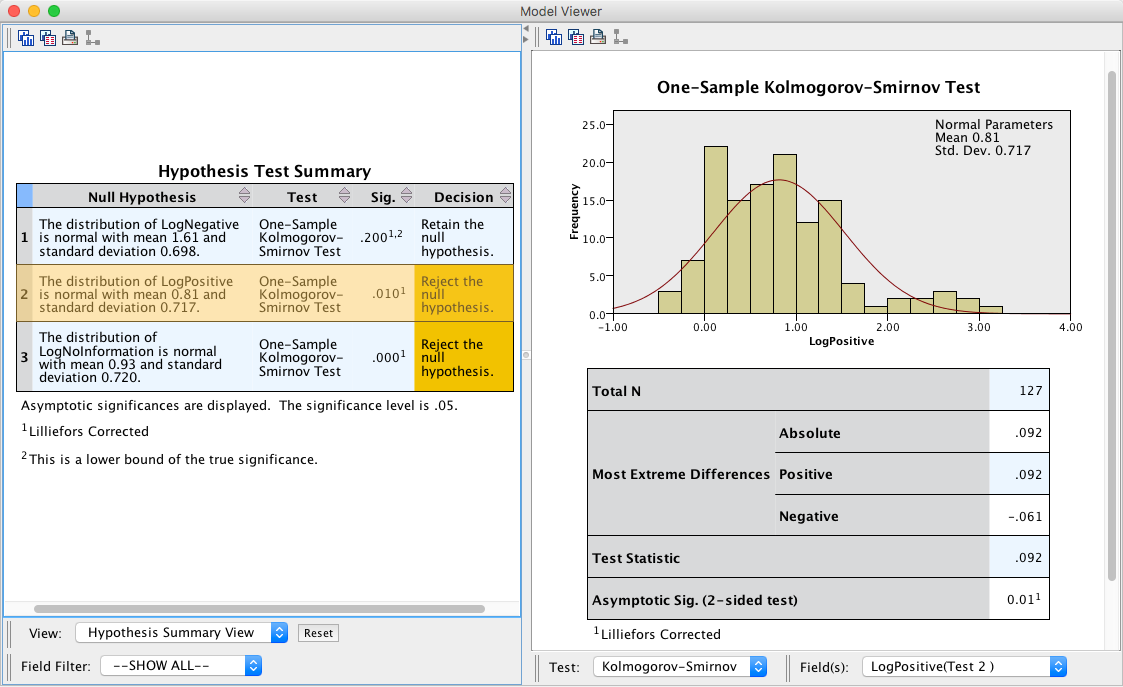Open the View dropdown showing Hypothesis Summary View
This screenshot has height=687, width=1123.
[181, 632]
